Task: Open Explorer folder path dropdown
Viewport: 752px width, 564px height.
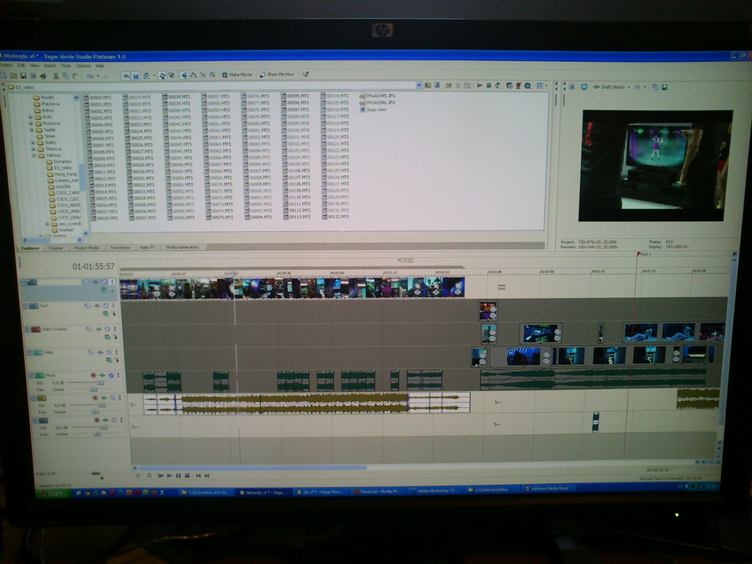Action: [x=419, y=85]
